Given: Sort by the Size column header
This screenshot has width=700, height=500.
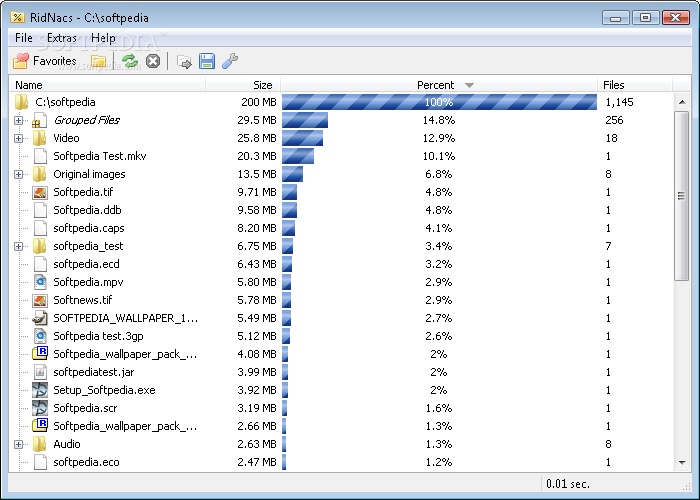Looking at the screenshot, I should 243,85.
